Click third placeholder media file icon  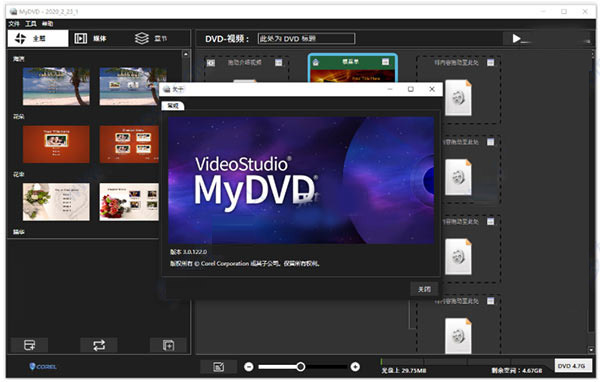click(x=458, y=256)
